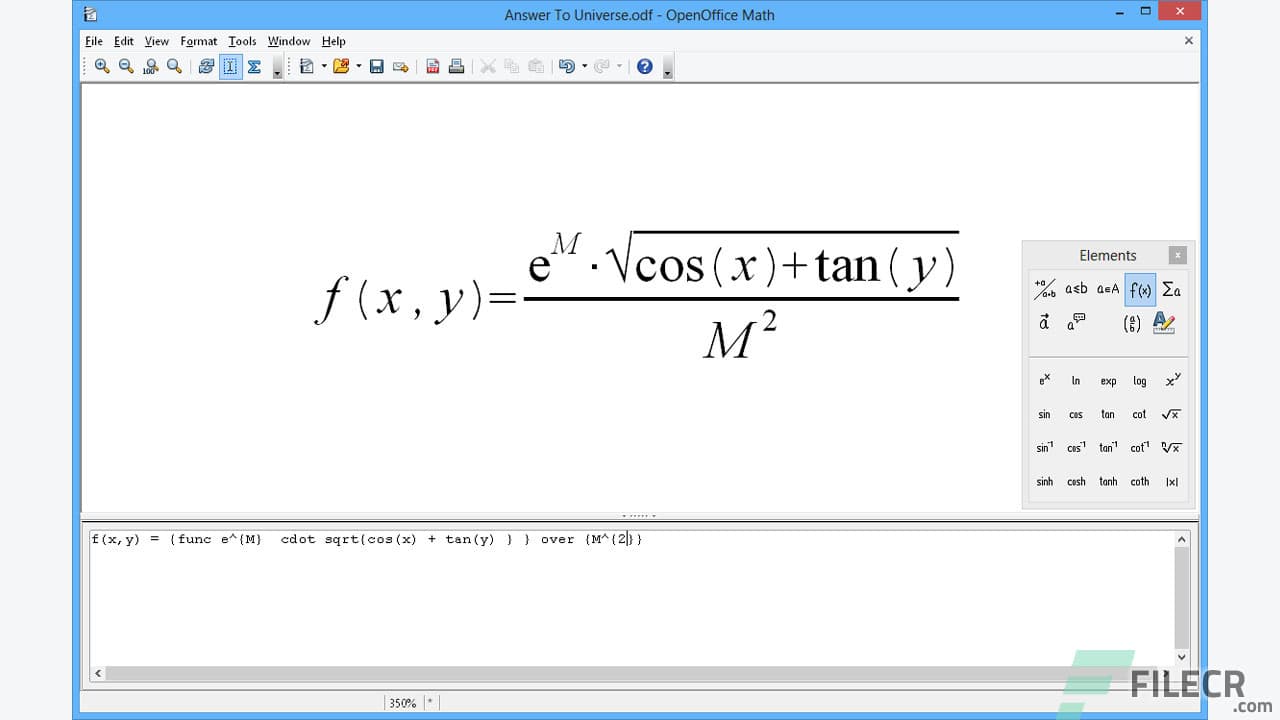Select the inverse tangent element
1280x720 pixels.
[1108, 447]
